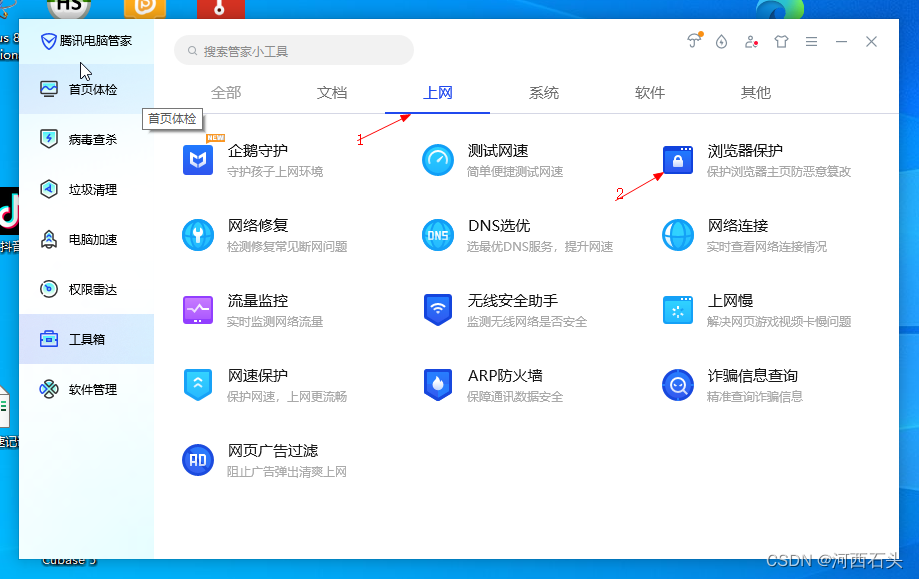Click the 选最优DNS服务，提升网速 description
919x579 pixels.
540,247
